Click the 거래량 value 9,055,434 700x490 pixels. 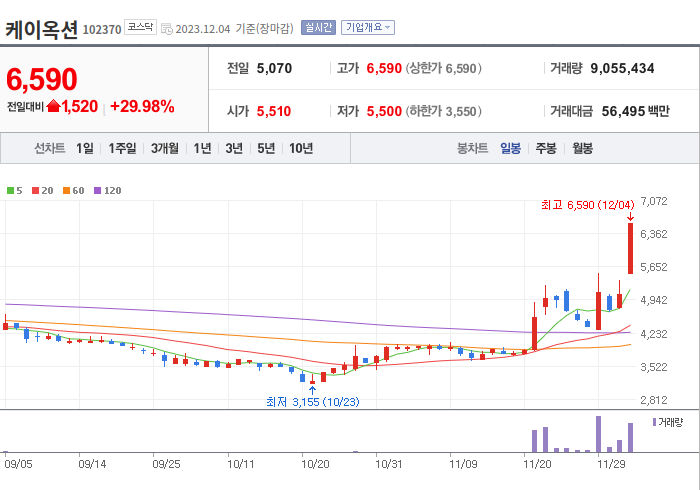[622, 68]
